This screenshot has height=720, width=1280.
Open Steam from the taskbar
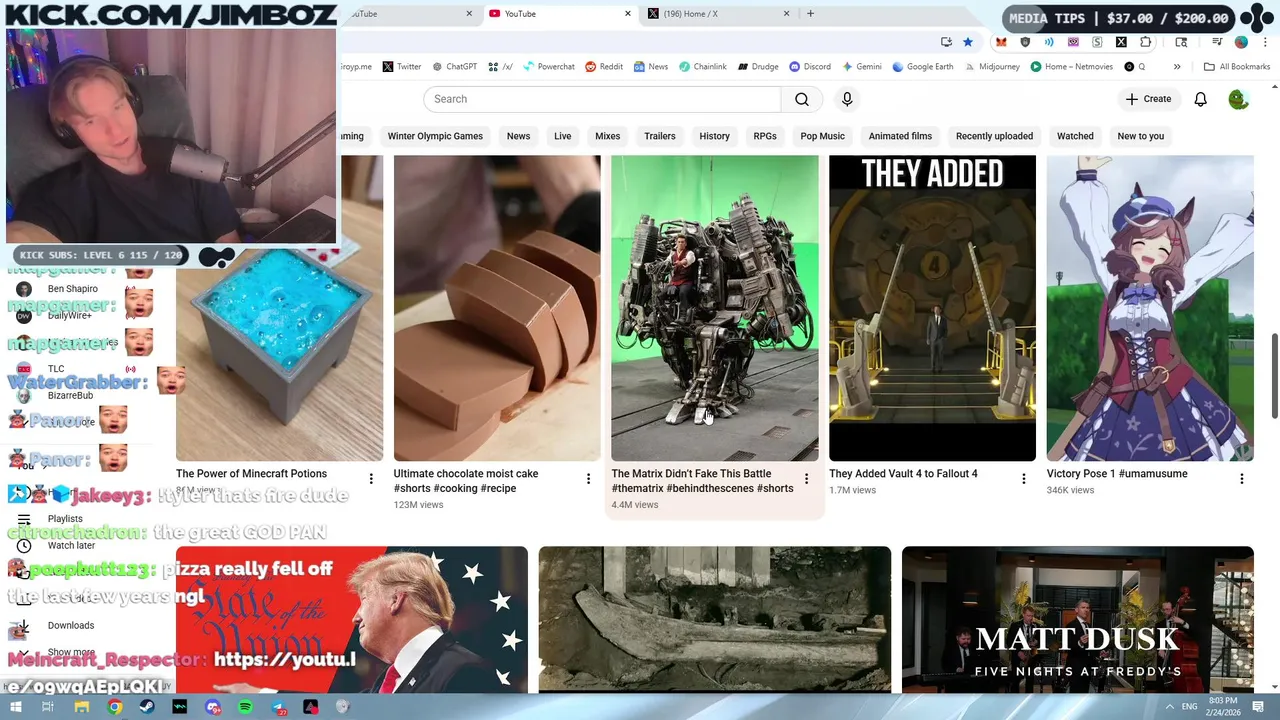(147, 707)
